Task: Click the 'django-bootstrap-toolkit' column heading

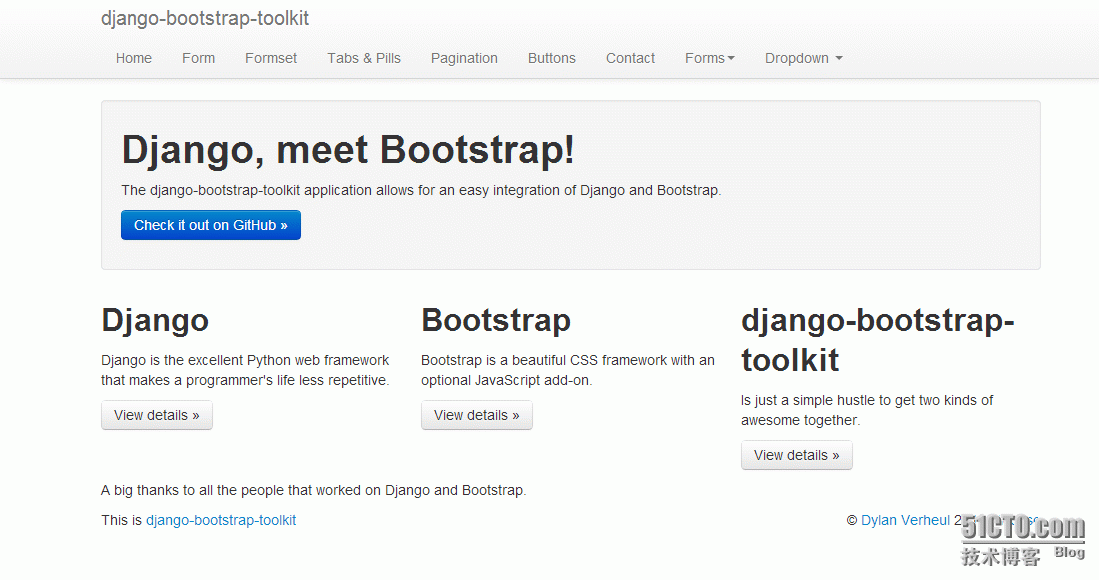Action: pyautogui.click(x=878, y=340)
